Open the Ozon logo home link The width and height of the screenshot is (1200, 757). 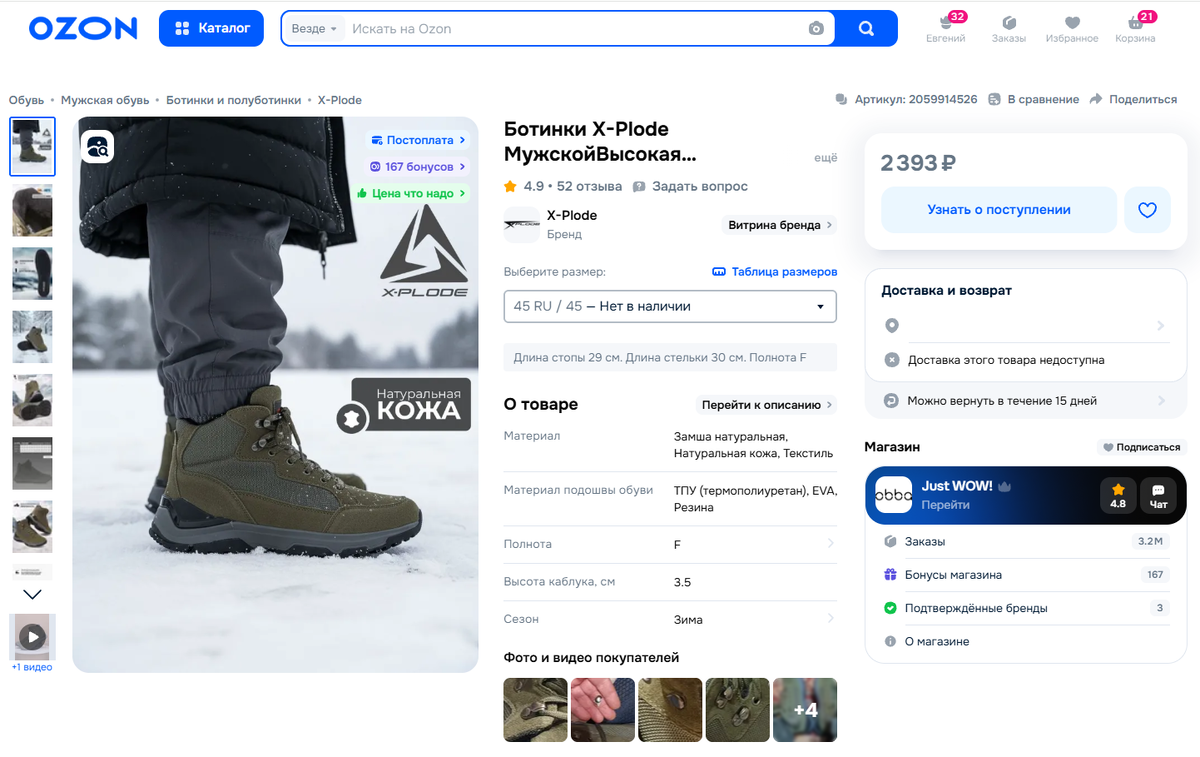[83, 28]
